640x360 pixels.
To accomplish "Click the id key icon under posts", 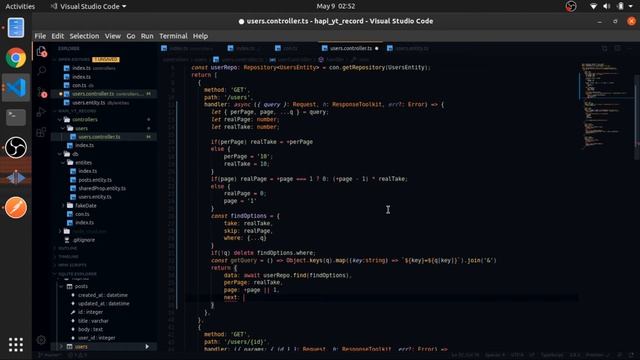I will (x=73, y=312).
